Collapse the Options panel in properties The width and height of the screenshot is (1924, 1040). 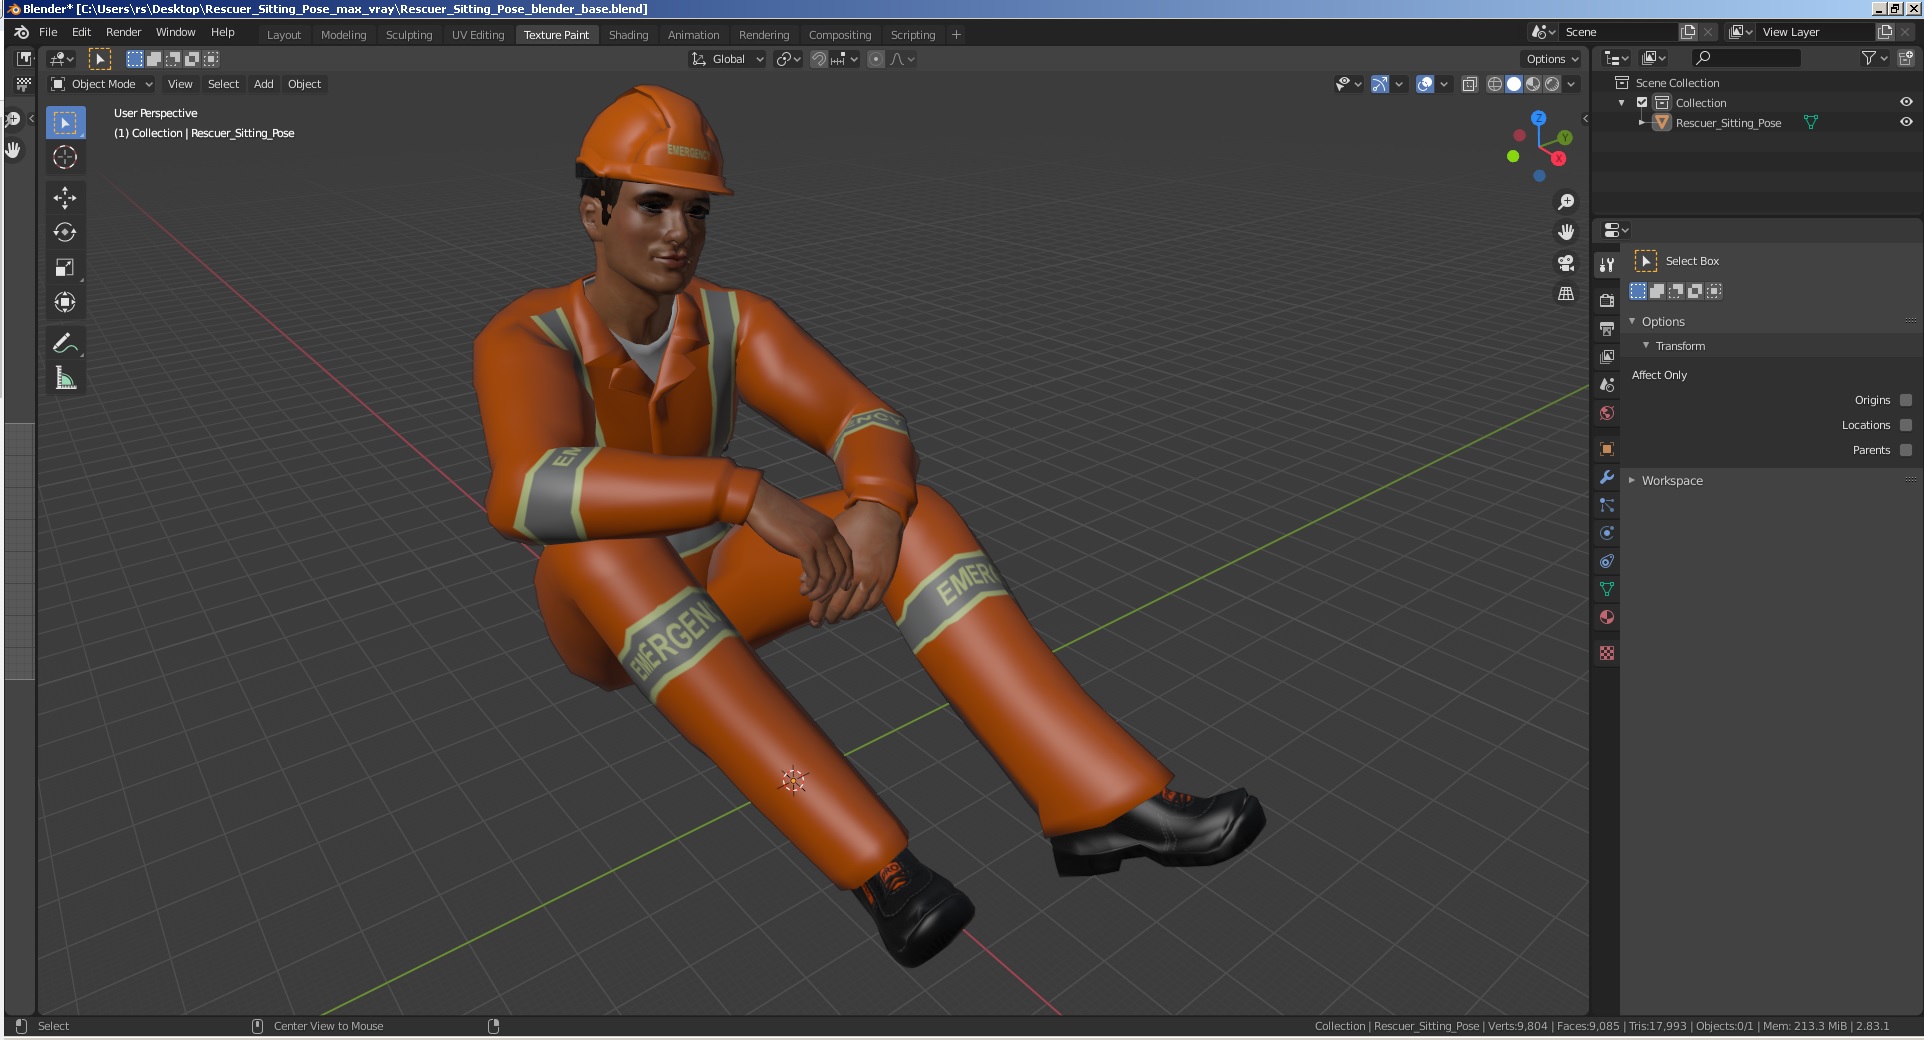point(1633,321)
